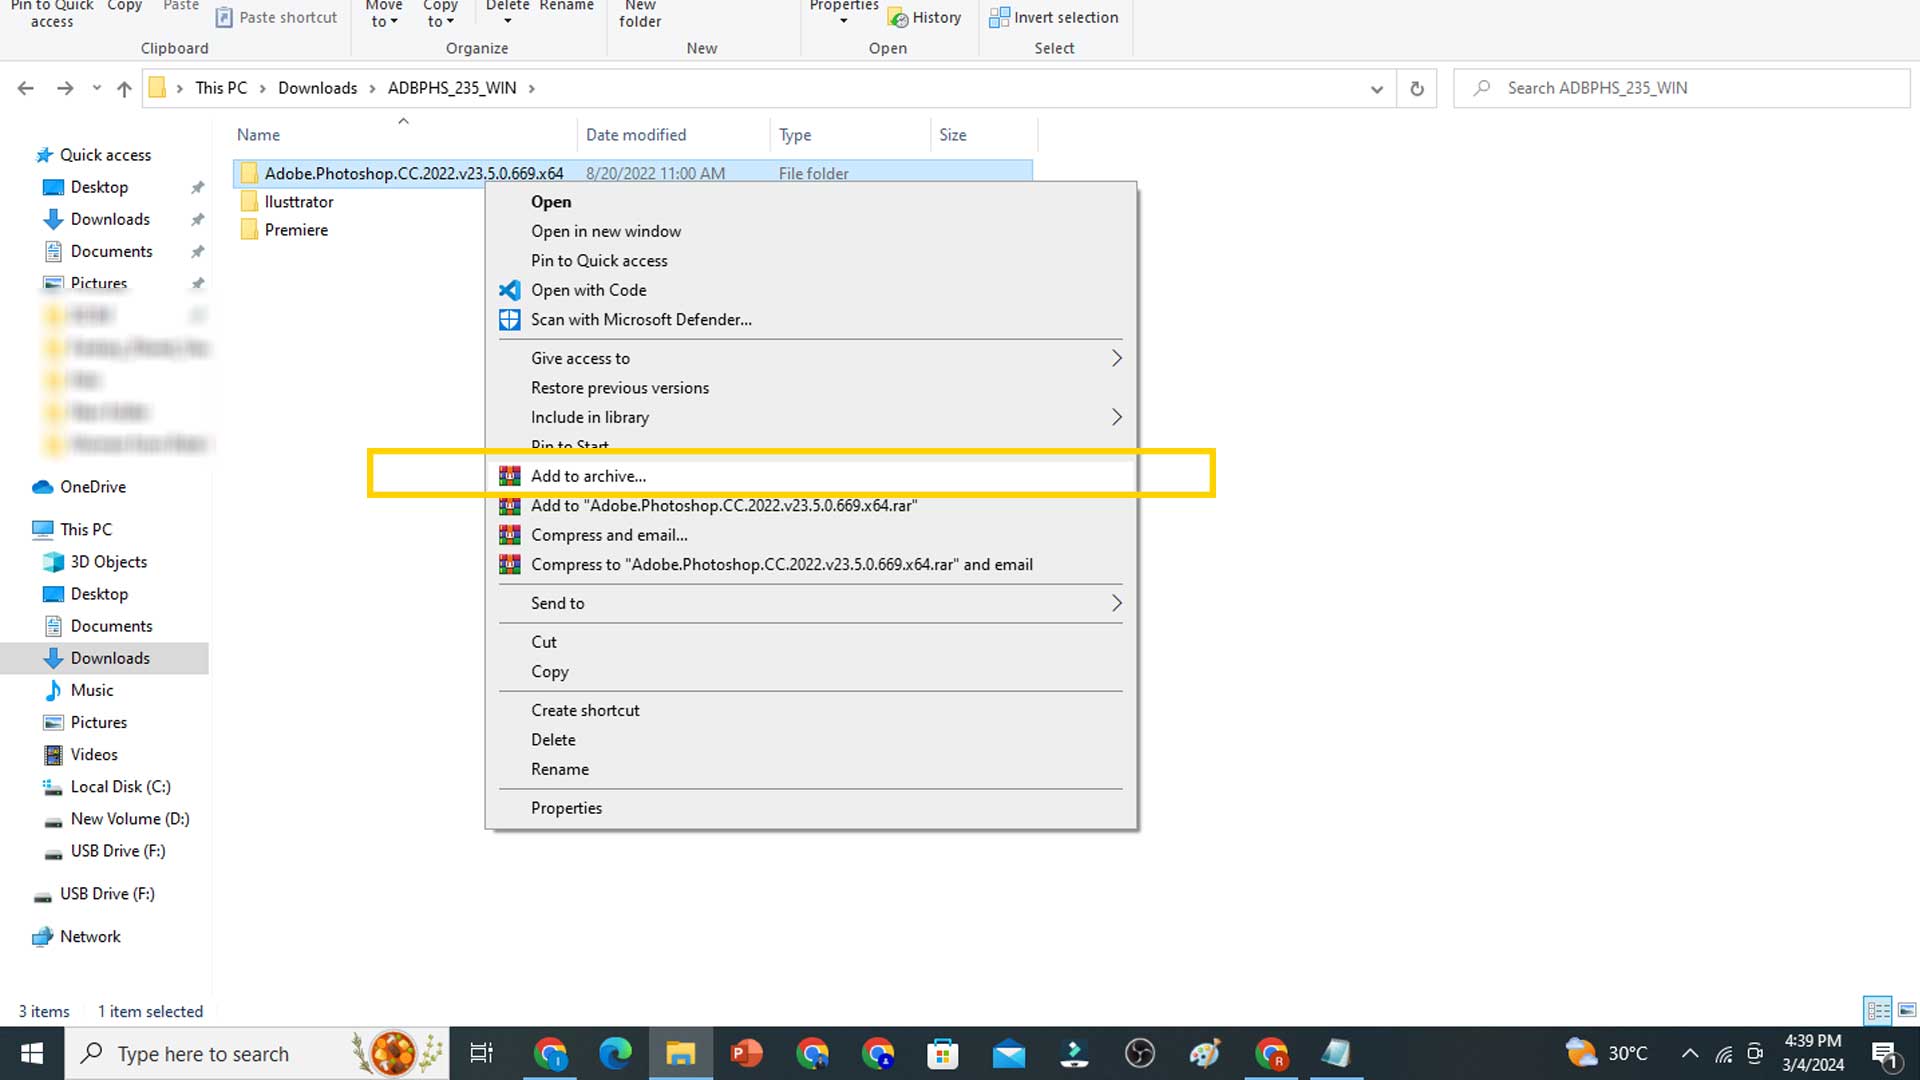This screenshot has height=1080, width=1920.
Task: Switch to large icons view in status bar
Action: [1907, 1011]
